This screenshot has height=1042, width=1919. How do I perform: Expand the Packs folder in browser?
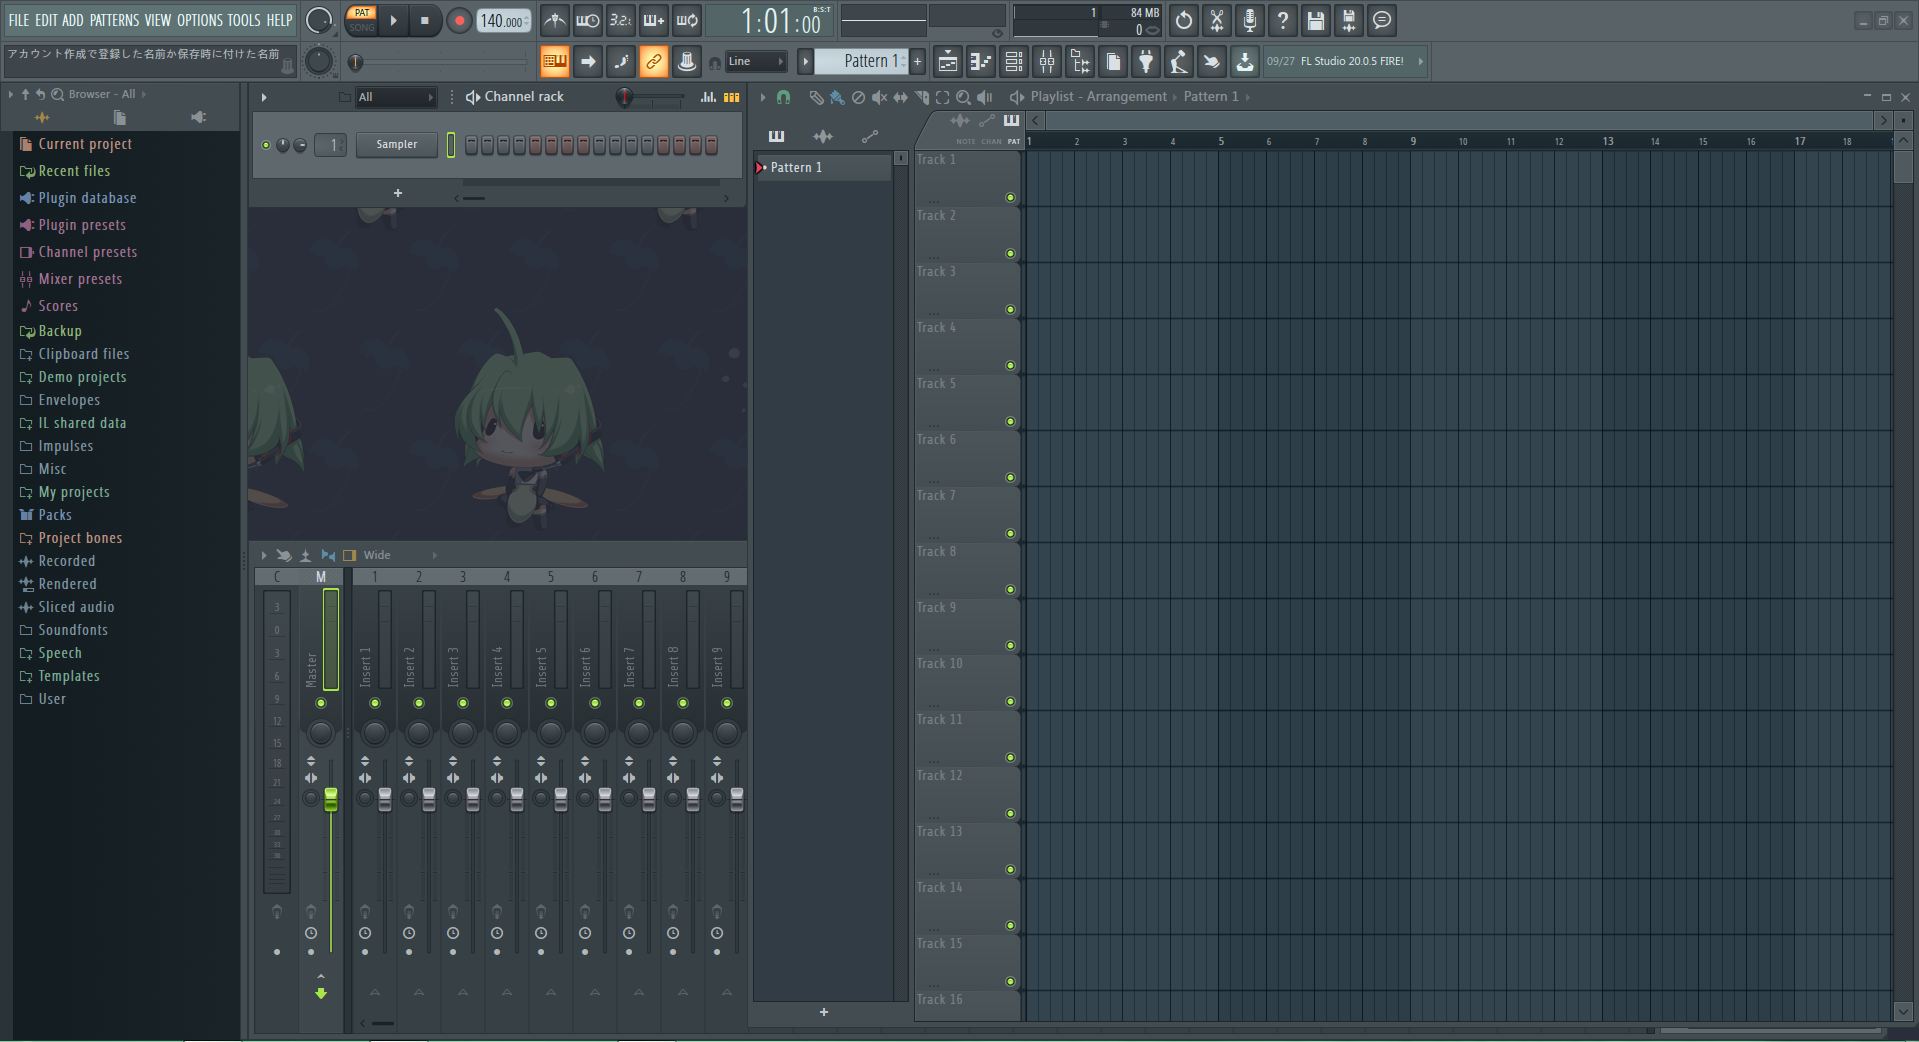coord(55,515)
